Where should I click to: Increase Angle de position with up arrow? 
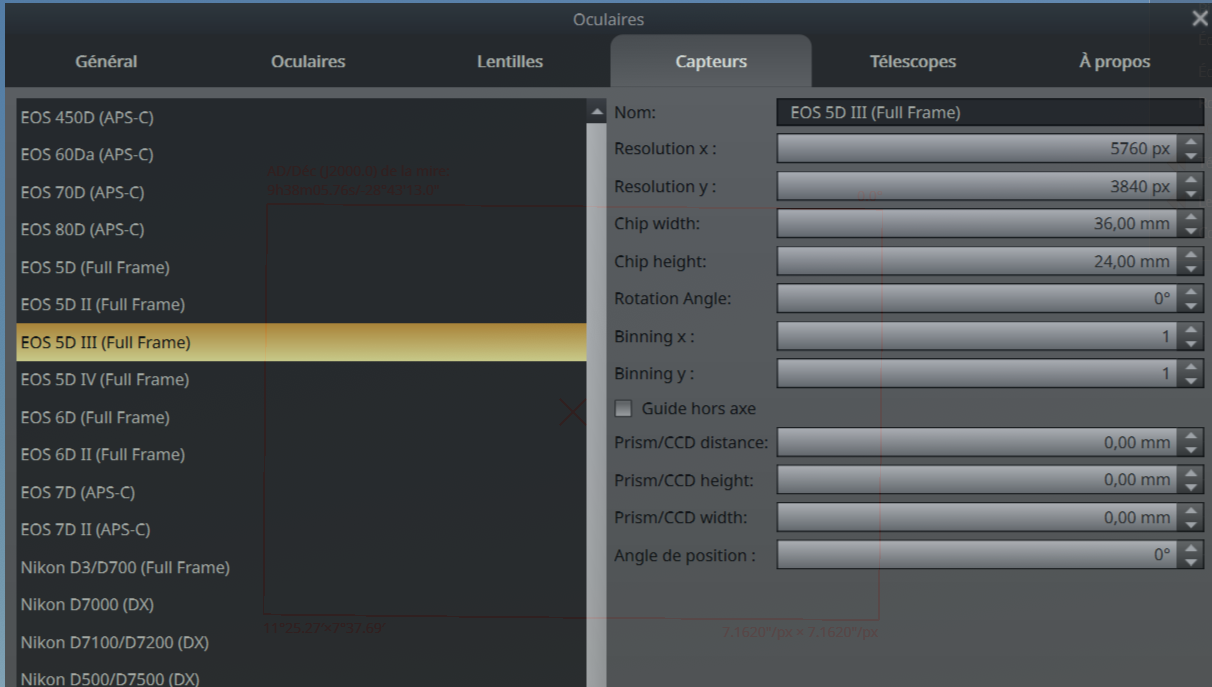tap(1190, 548)
